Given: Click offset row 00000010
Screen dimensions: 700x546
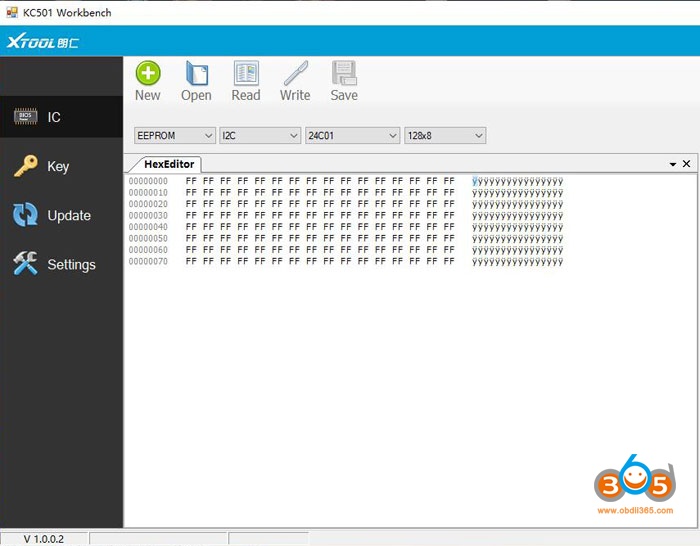Looking at the screenshot, I should (x=148, y=192).
